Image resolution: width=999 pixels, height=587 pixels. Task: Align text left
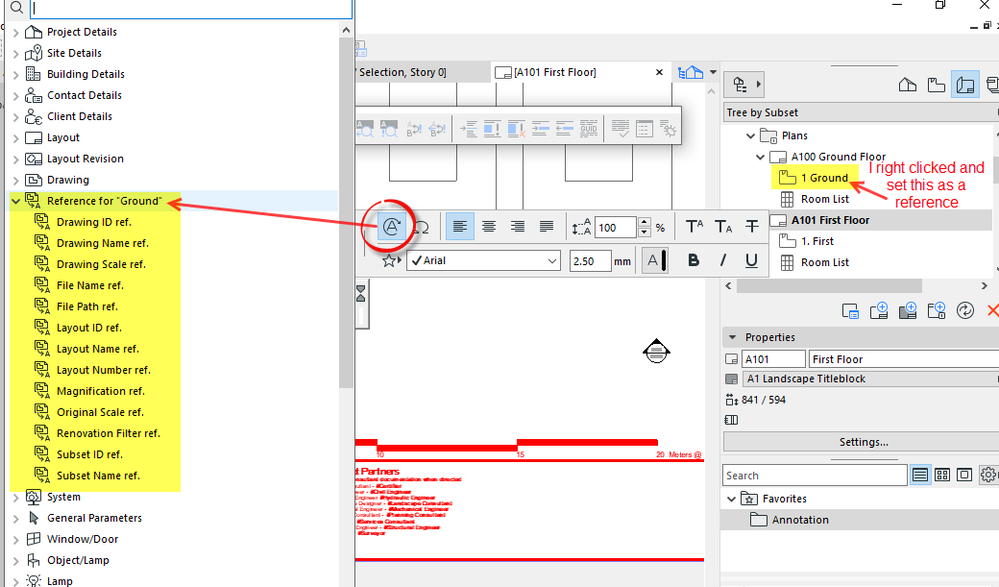pos(459,227)
